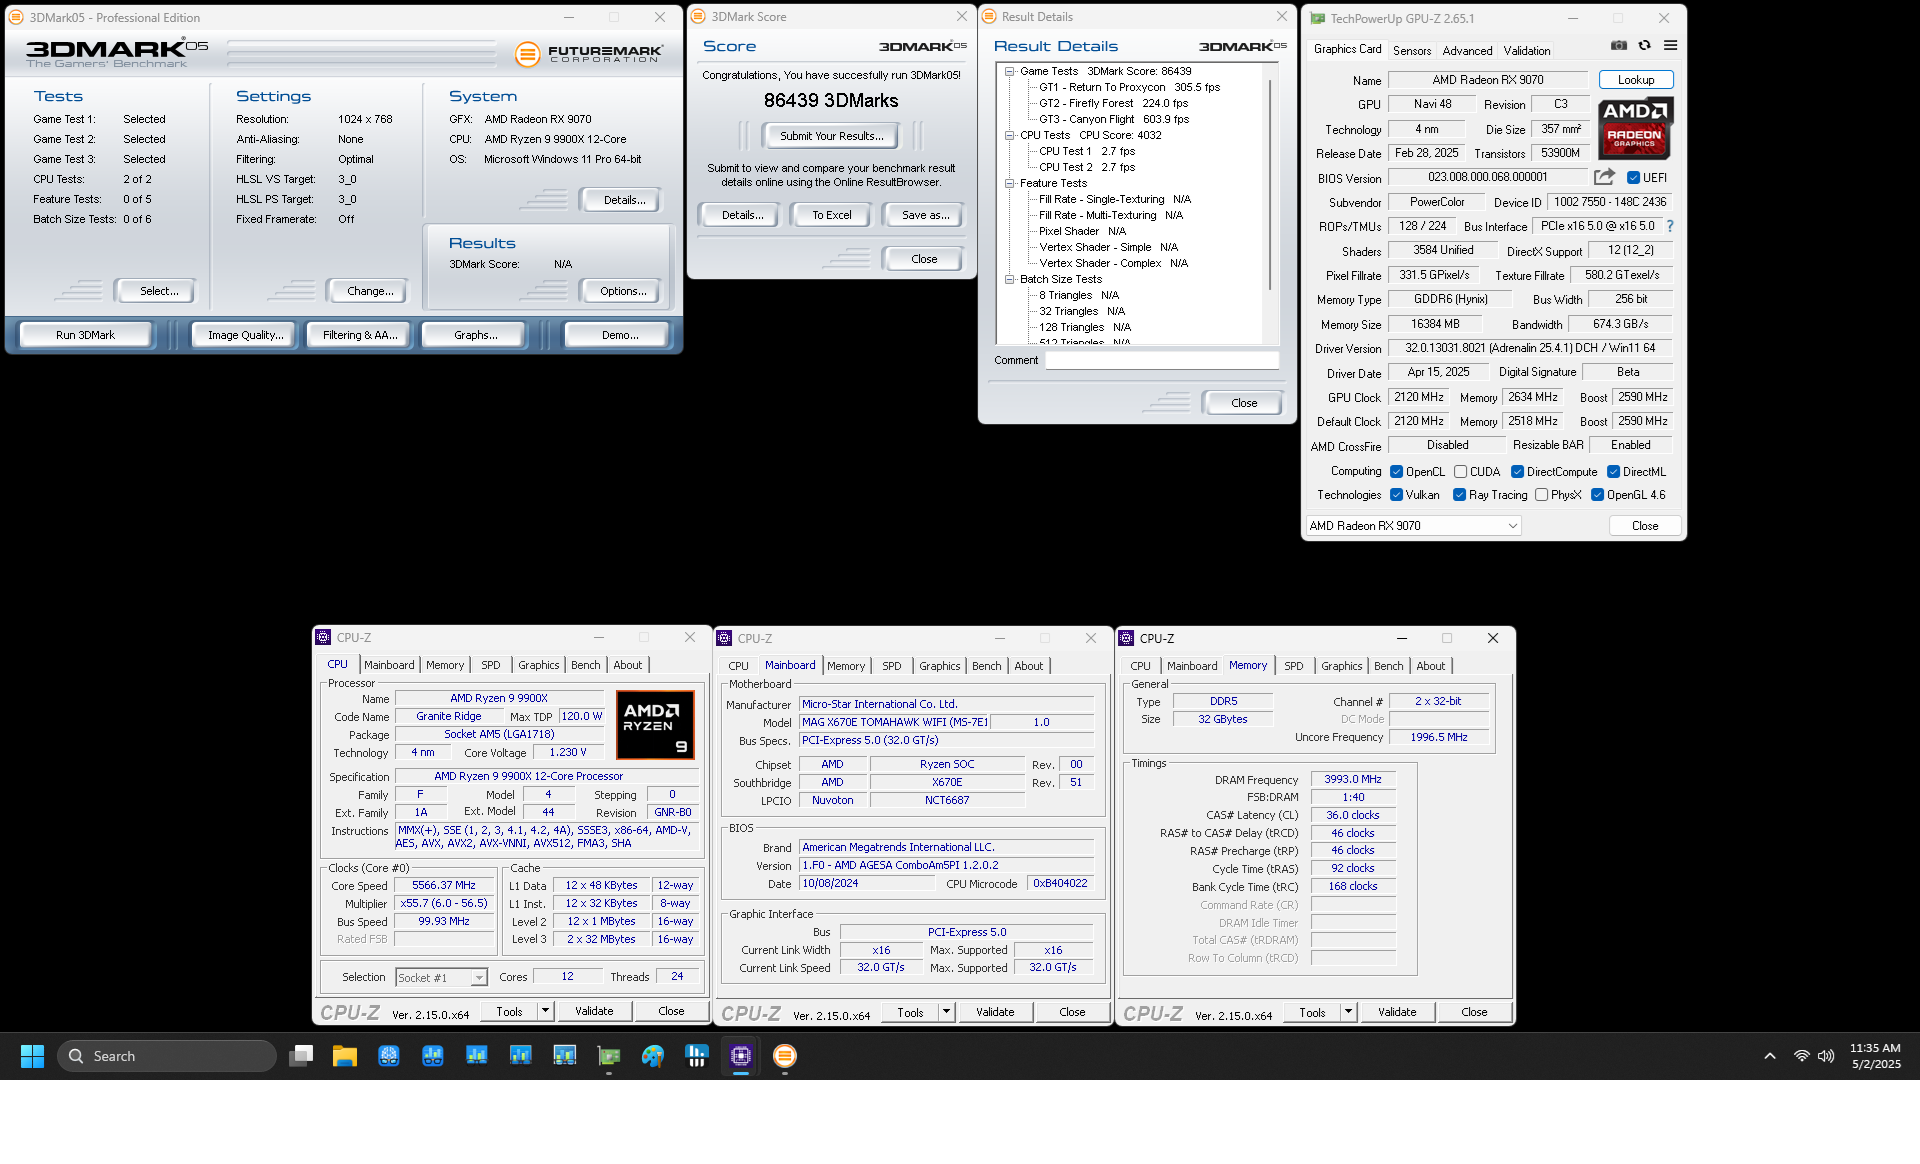
Task: Open the Socket #1 selection dropdown
Action: (x=441, y=977)
